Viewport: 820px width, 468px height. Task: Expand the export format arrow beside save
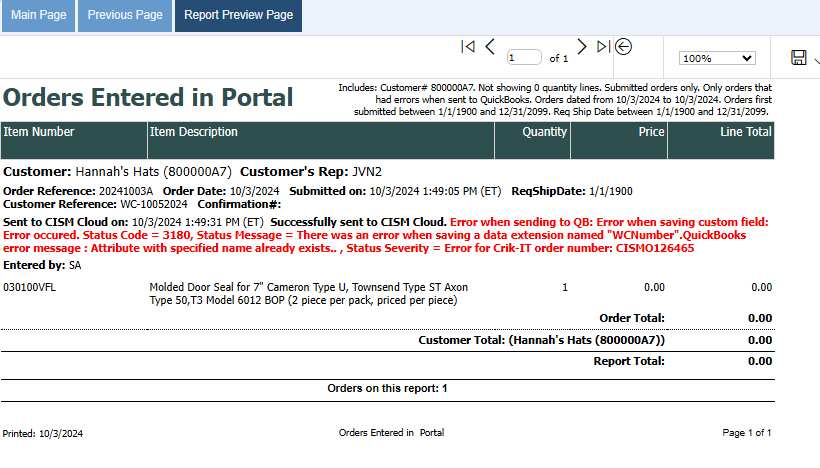(x=816, y=59)
